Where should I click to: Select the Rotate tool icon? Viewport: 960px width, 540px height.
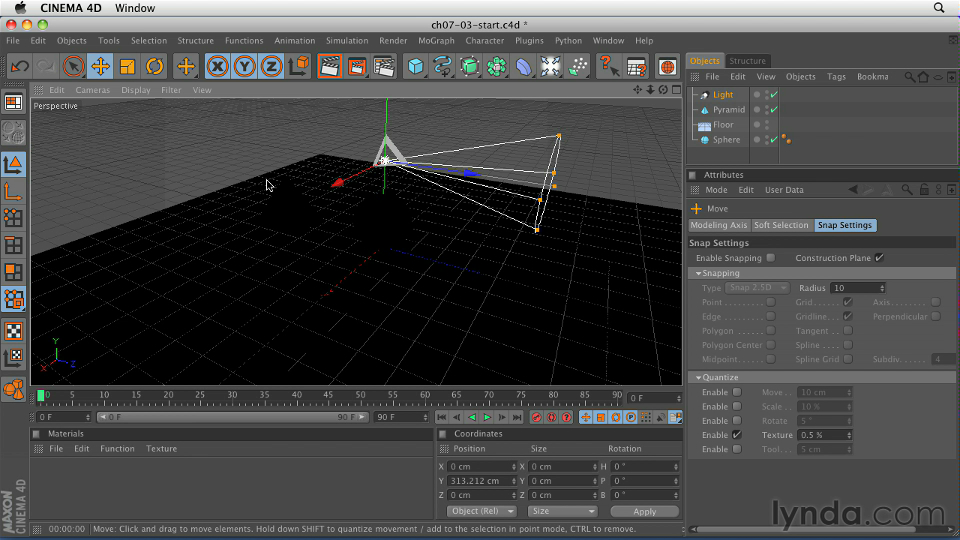[154, 66]
